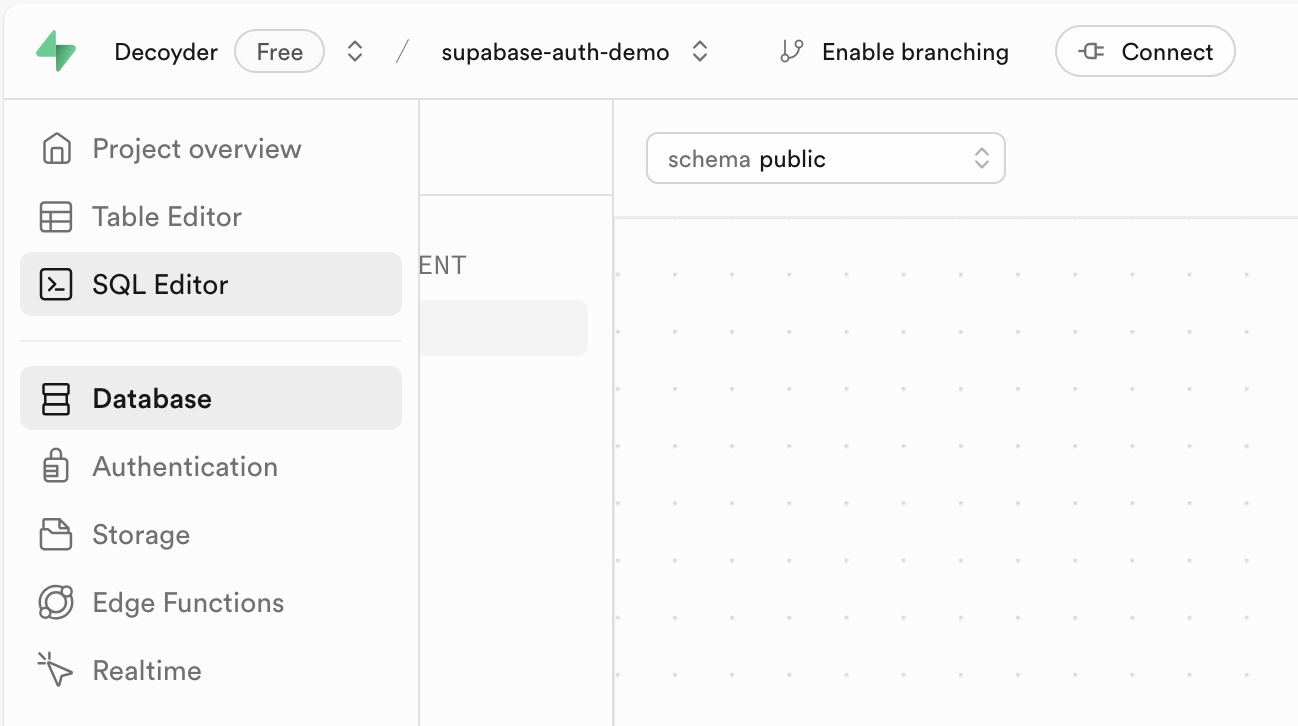Viewport: 1298px width, 726px height.
Task: Click the Realtime cursor icon
Action: click(x=56, y=670)
